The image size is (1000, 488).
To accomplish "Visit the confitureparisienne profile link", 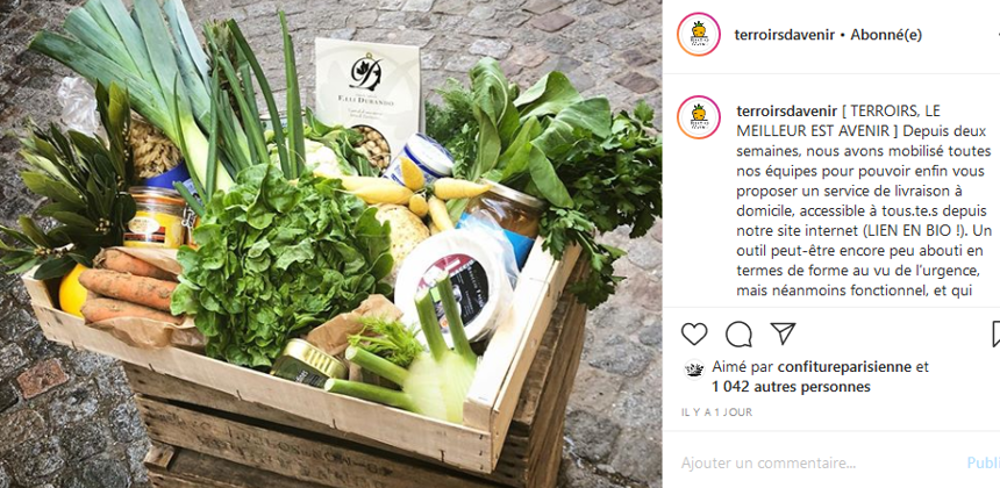I will [845, 367].
